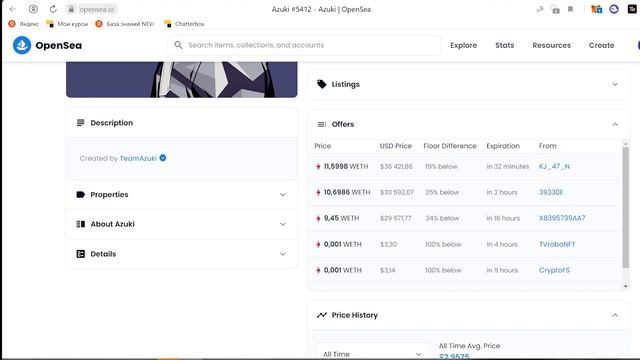The image size is (640, 360).
Task: Open the База знаний NEW bookmark
Action: [124, 24]
